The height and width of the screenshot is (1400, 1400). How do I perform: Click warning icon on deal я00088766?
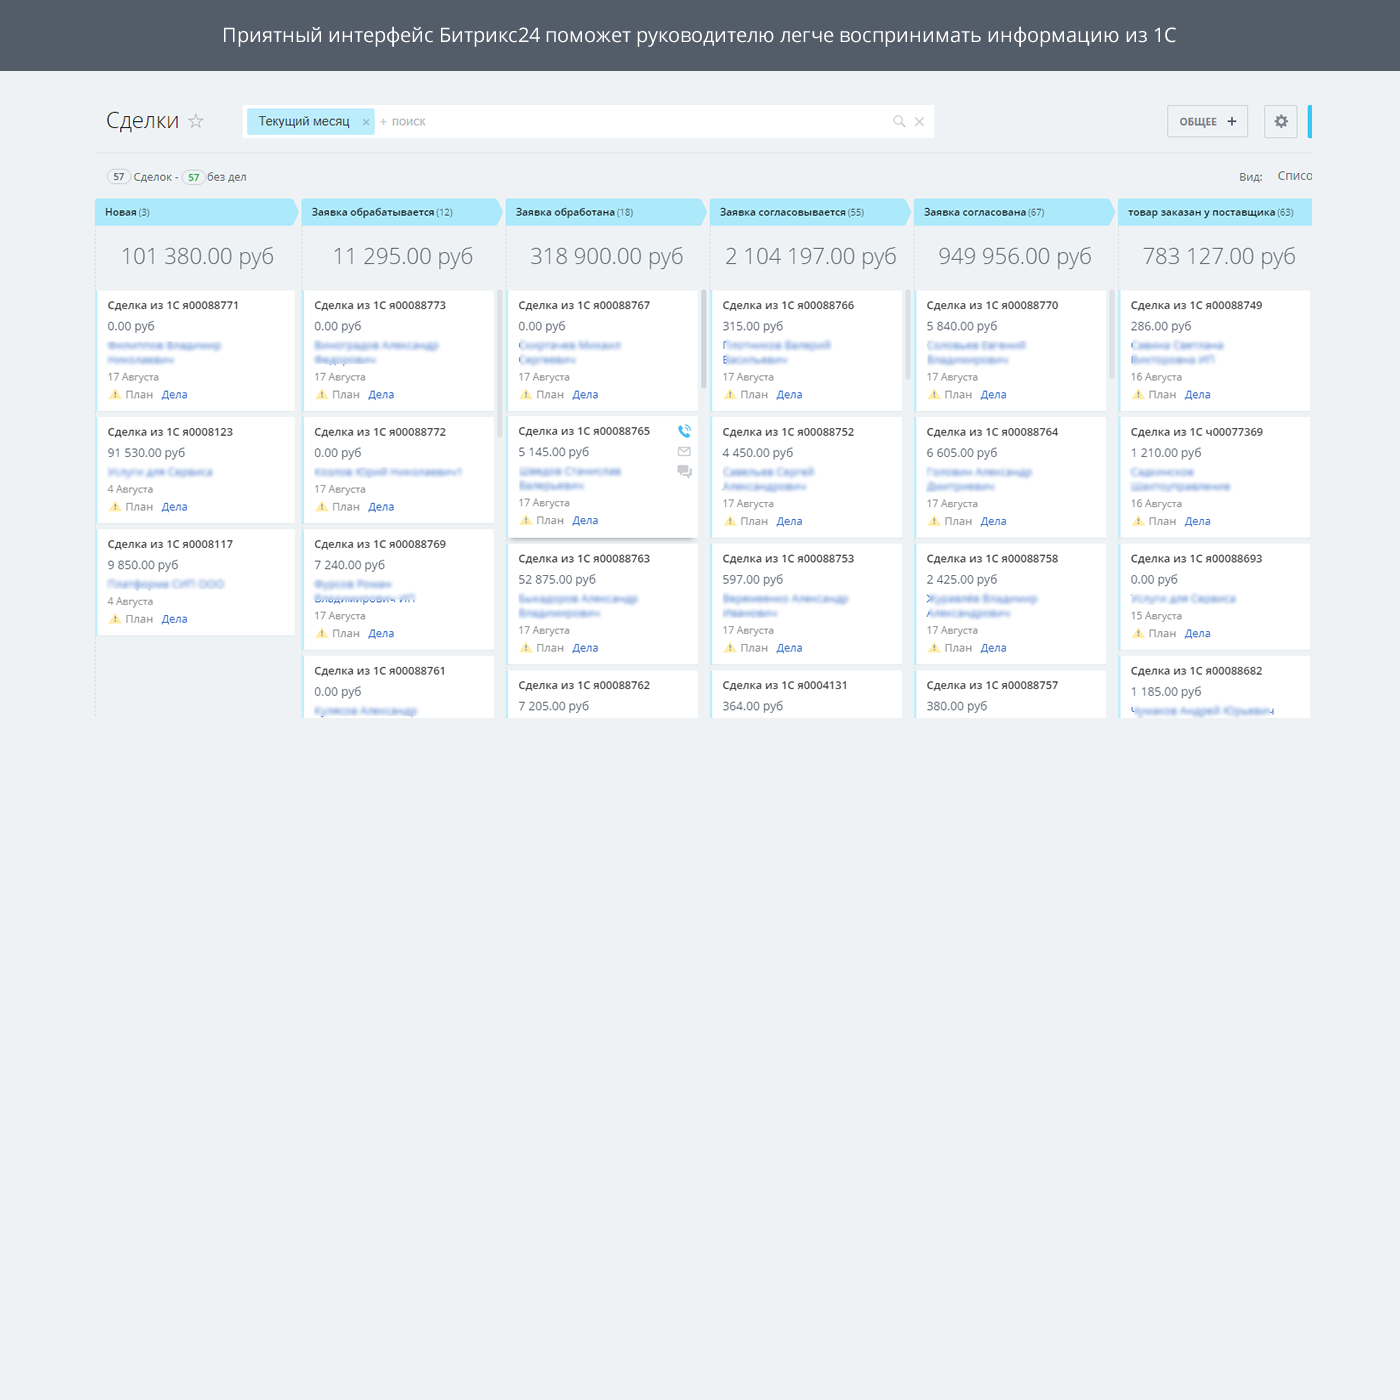[x=730, y=395]
